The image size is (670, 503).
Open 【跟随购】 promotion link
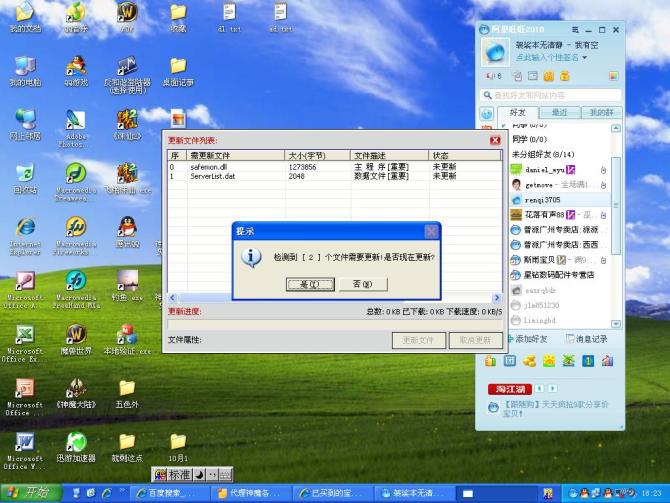click(555, 408)
